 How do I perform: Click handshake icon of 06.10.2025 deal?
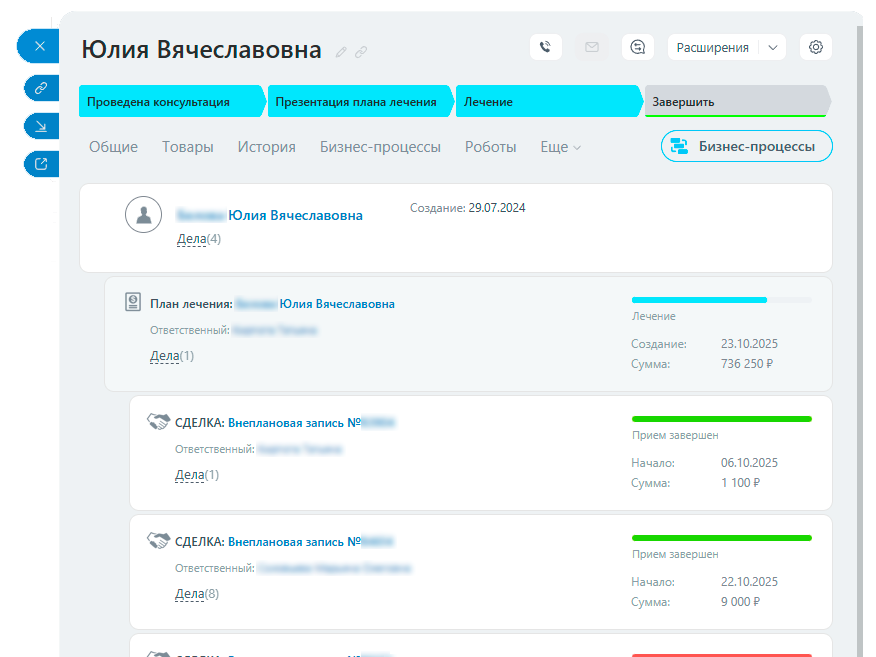tap(158, 421)
